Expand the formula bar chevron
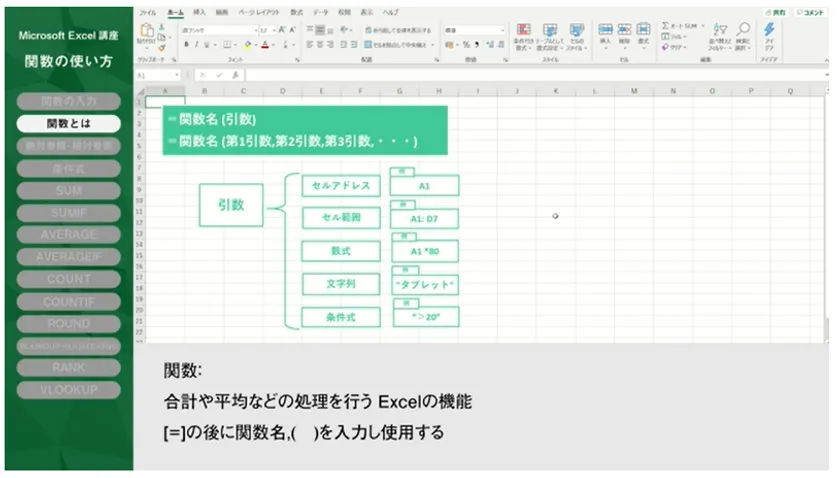The image size is (840, 478). tap(827, 76)
